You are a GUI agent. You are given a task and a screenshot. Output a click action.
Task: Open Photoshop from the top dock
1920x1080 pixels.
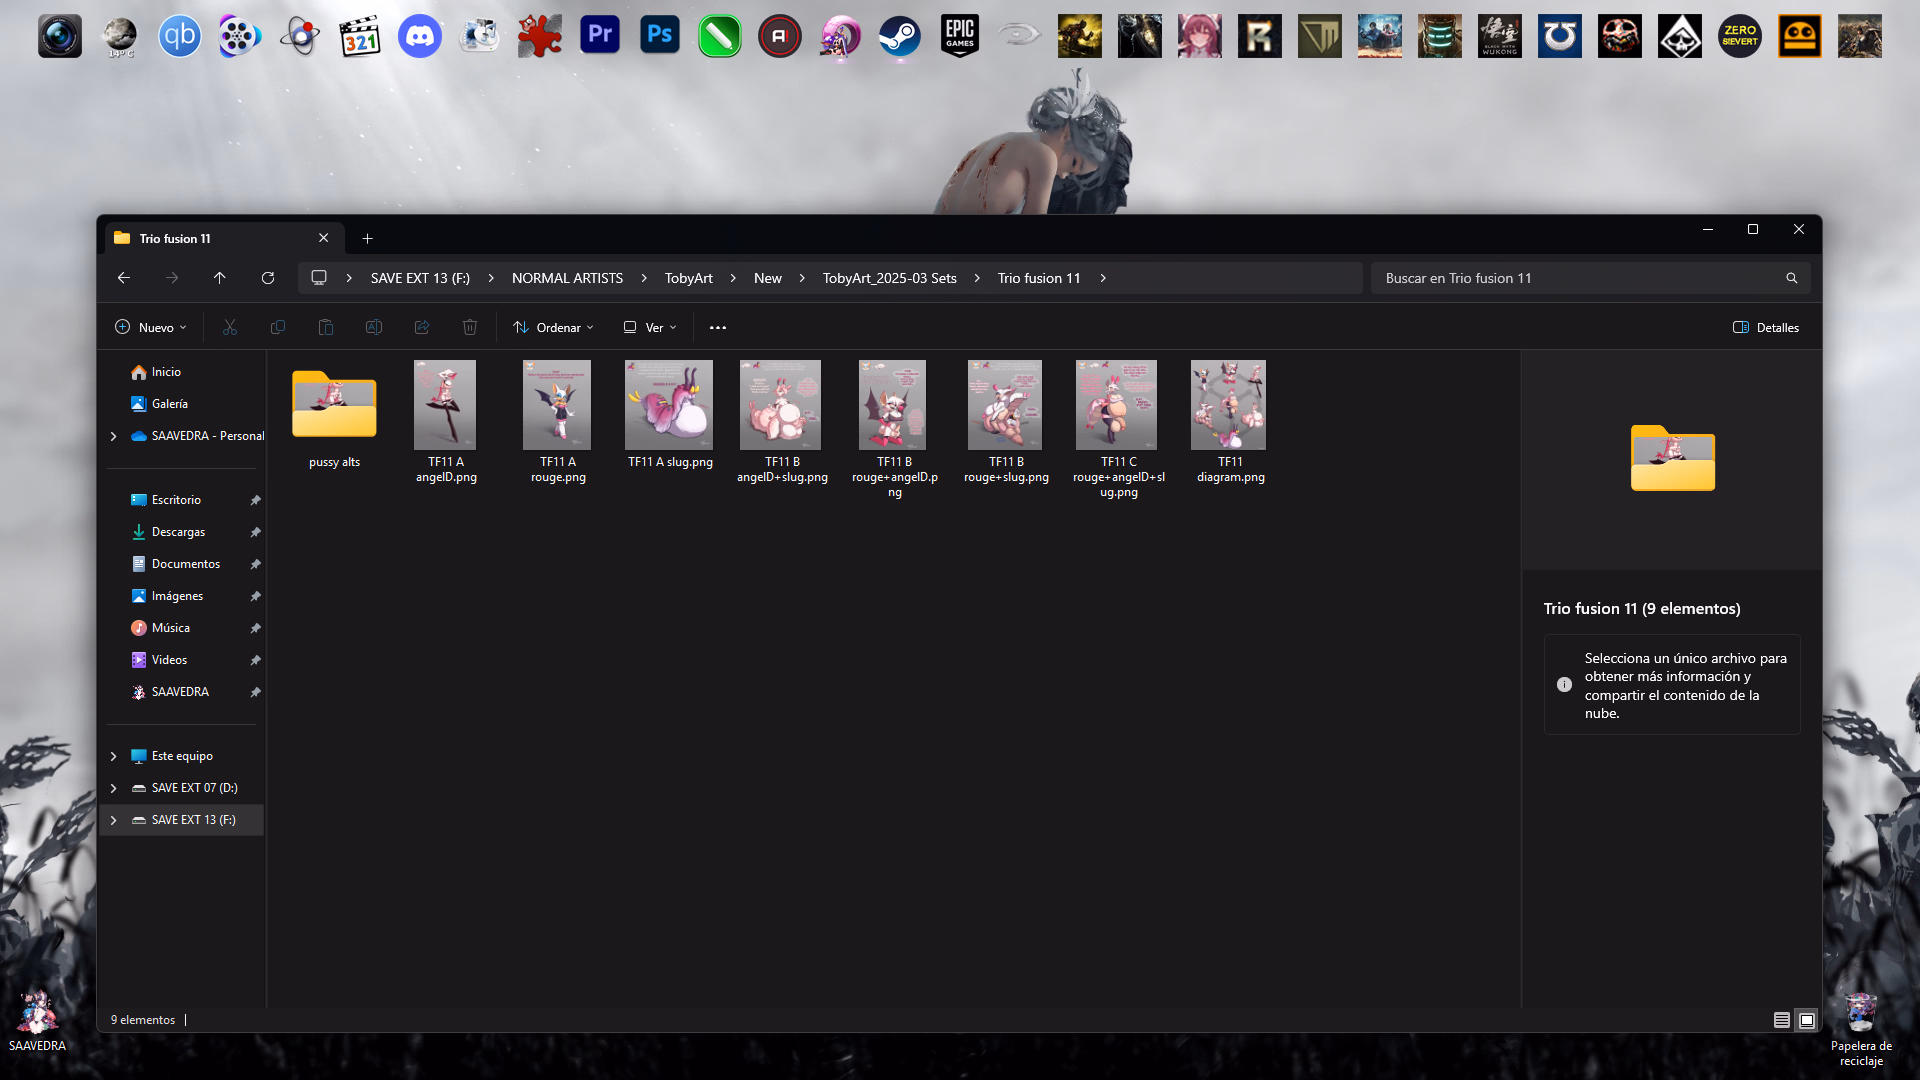point(660,37)
